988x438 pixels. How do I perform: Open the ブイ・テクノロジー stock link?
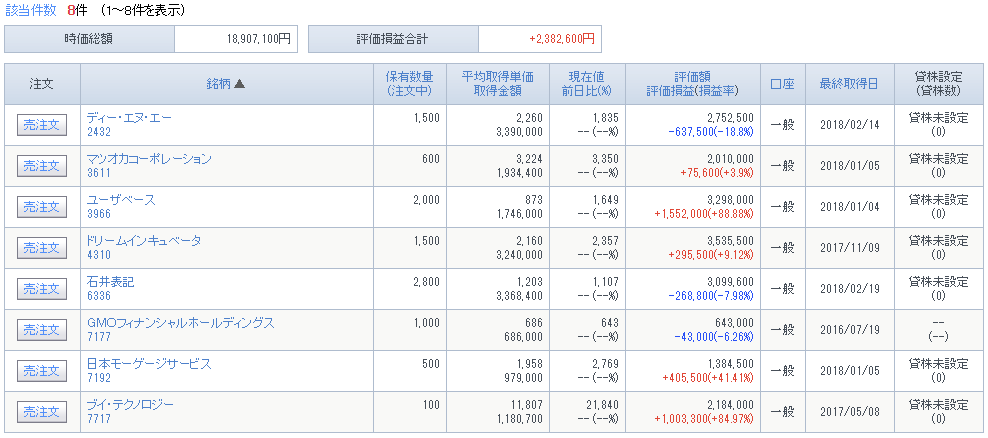tap(130, 405)
